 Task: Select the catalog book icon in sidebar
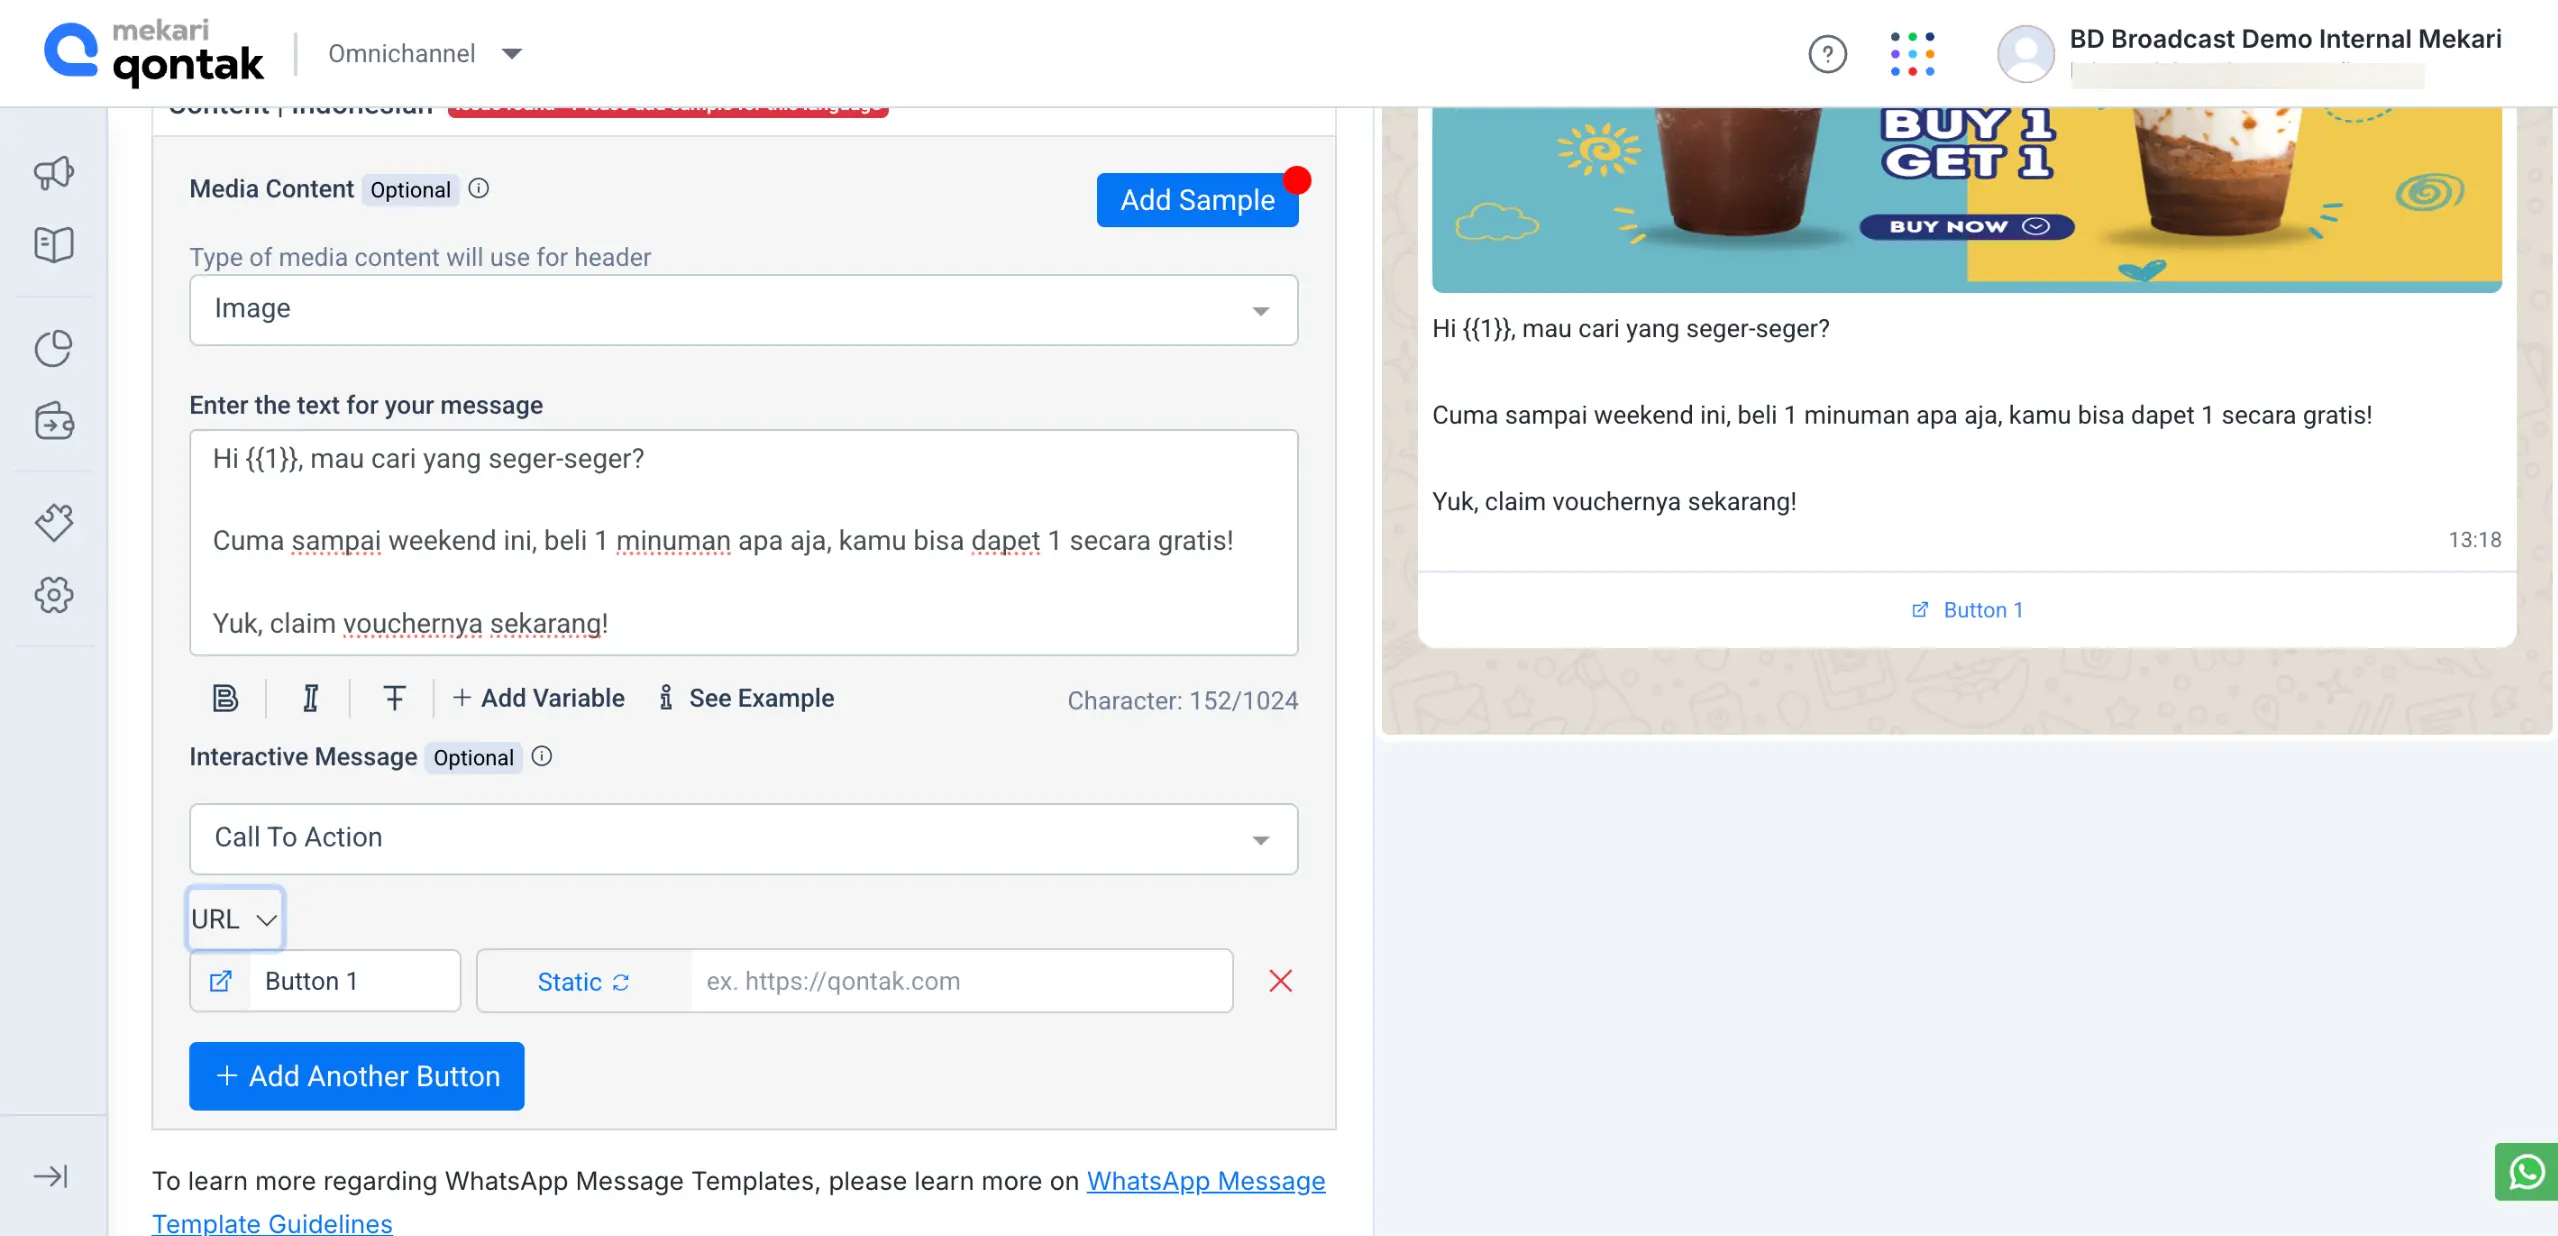(x=52, y=244)
